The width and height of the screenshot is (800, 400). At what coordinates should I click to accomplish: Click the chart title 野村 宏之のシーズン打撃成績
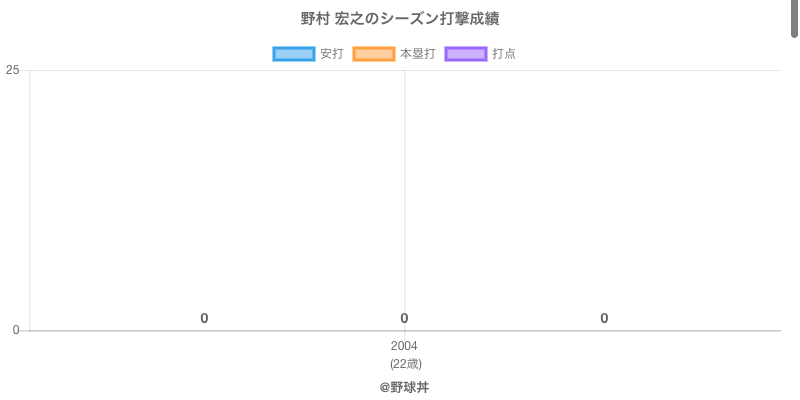click(400, 19)
